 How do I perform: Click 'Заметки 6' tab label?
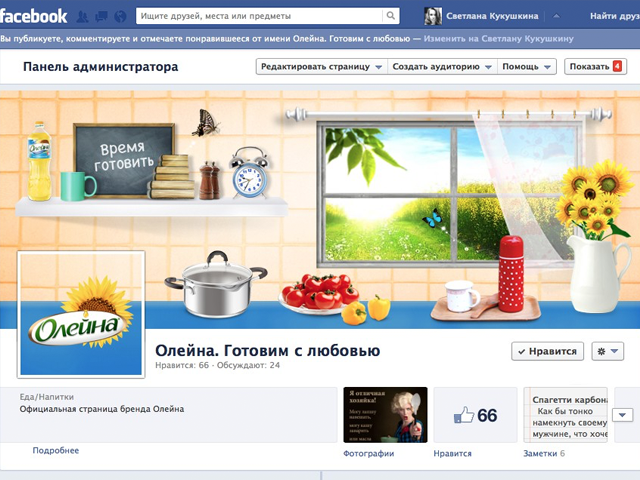pos(544,453)
